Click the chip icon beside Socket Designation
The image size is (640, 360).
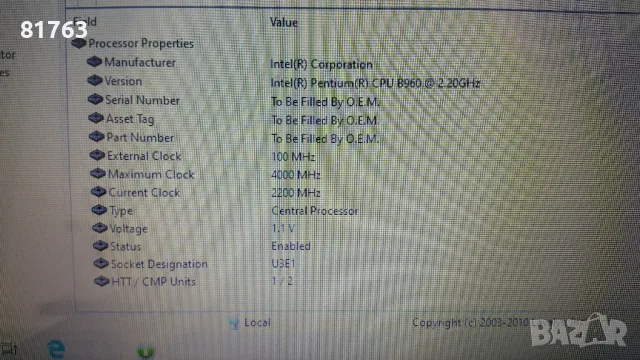click(101, 263)
